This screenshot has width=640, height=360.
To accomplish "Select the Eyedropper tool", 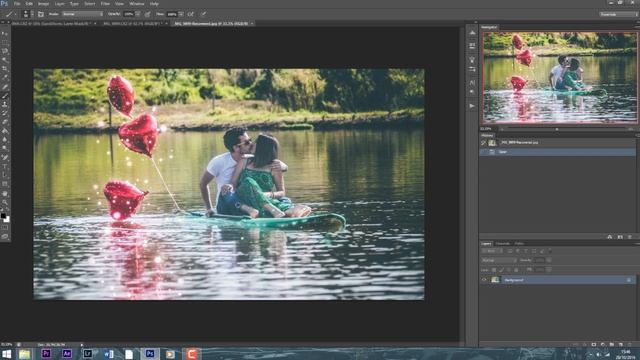I will click(5, 77).
